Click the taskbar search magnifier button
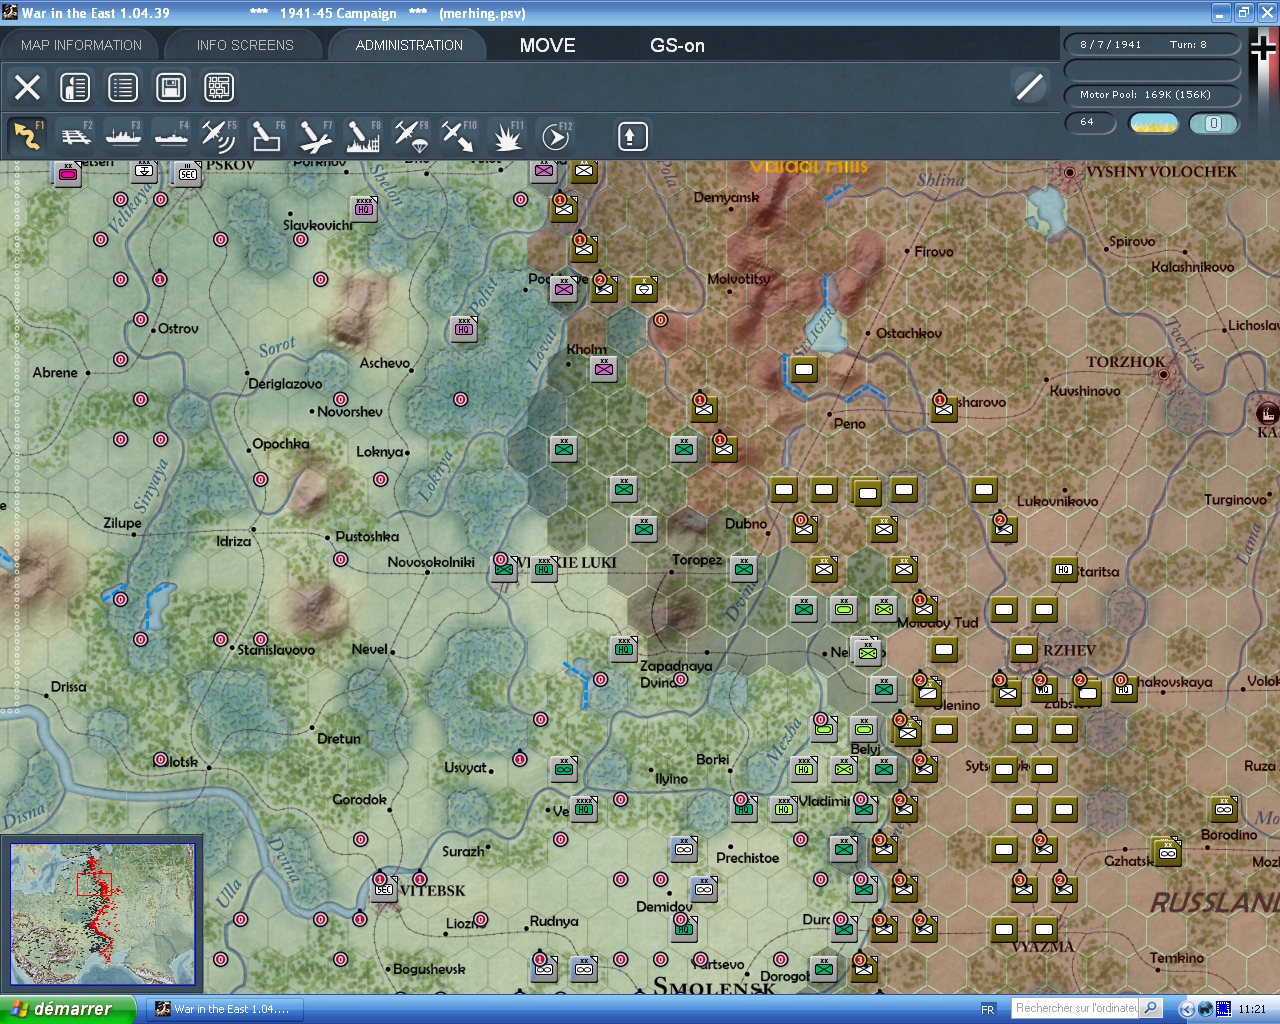This screenshot has width=1280, height=1024. 1151,1008
